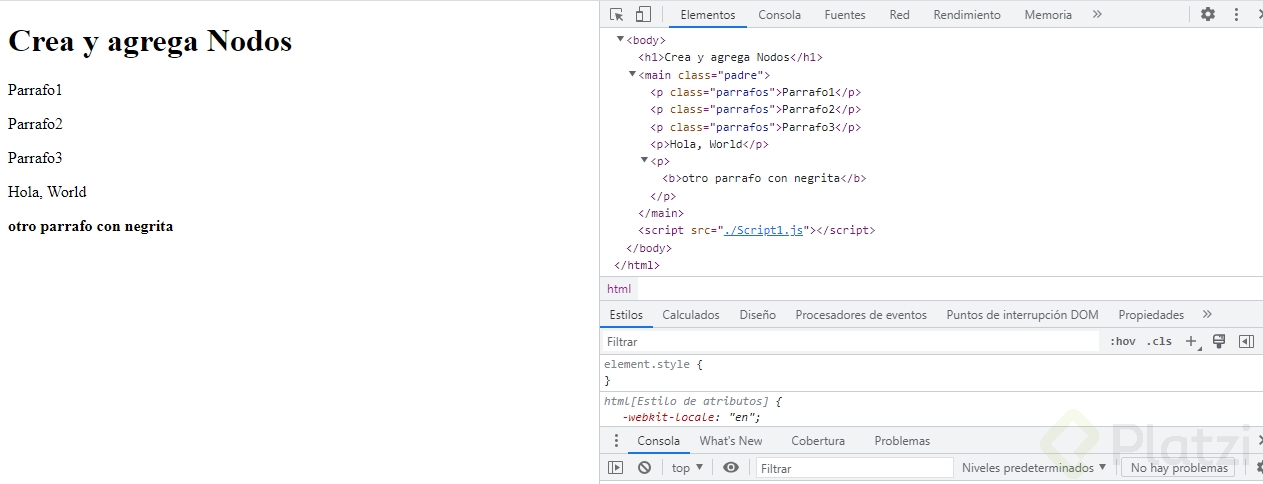This screenshot has height=484, width=1263.
Task: Toggle computed styles sidebar icon
Action: pyautogui.click(x=1246, y=341)
